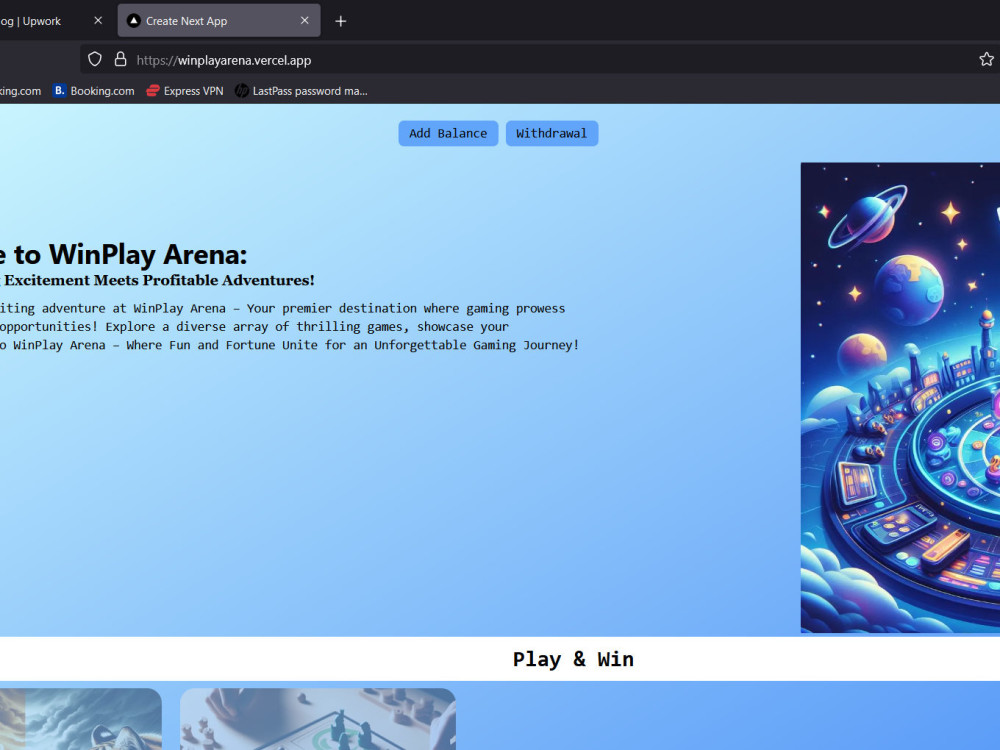
Task: Open the Express VPN bookmark
Action: 185,91
